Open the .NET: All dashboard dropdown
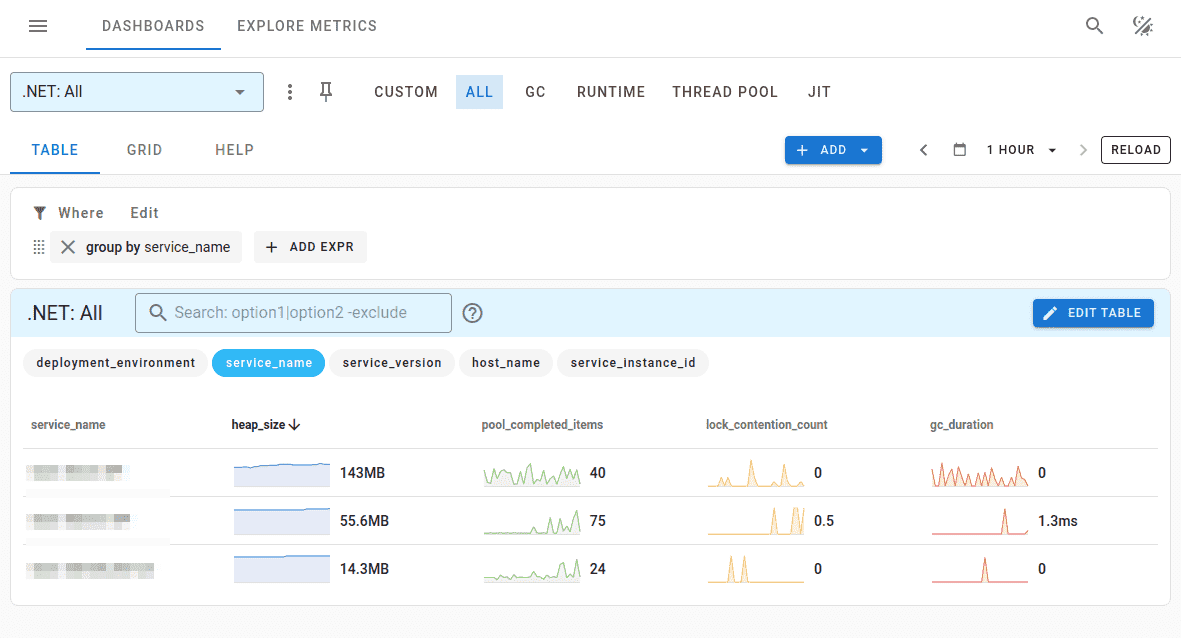 (136, 91)
